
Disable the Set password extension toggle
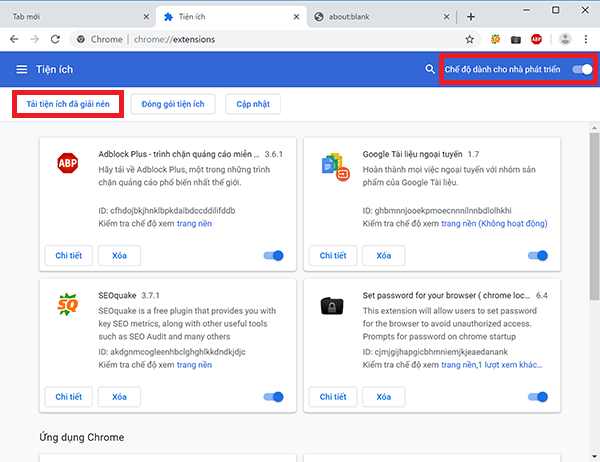click(x=538, y=397)
